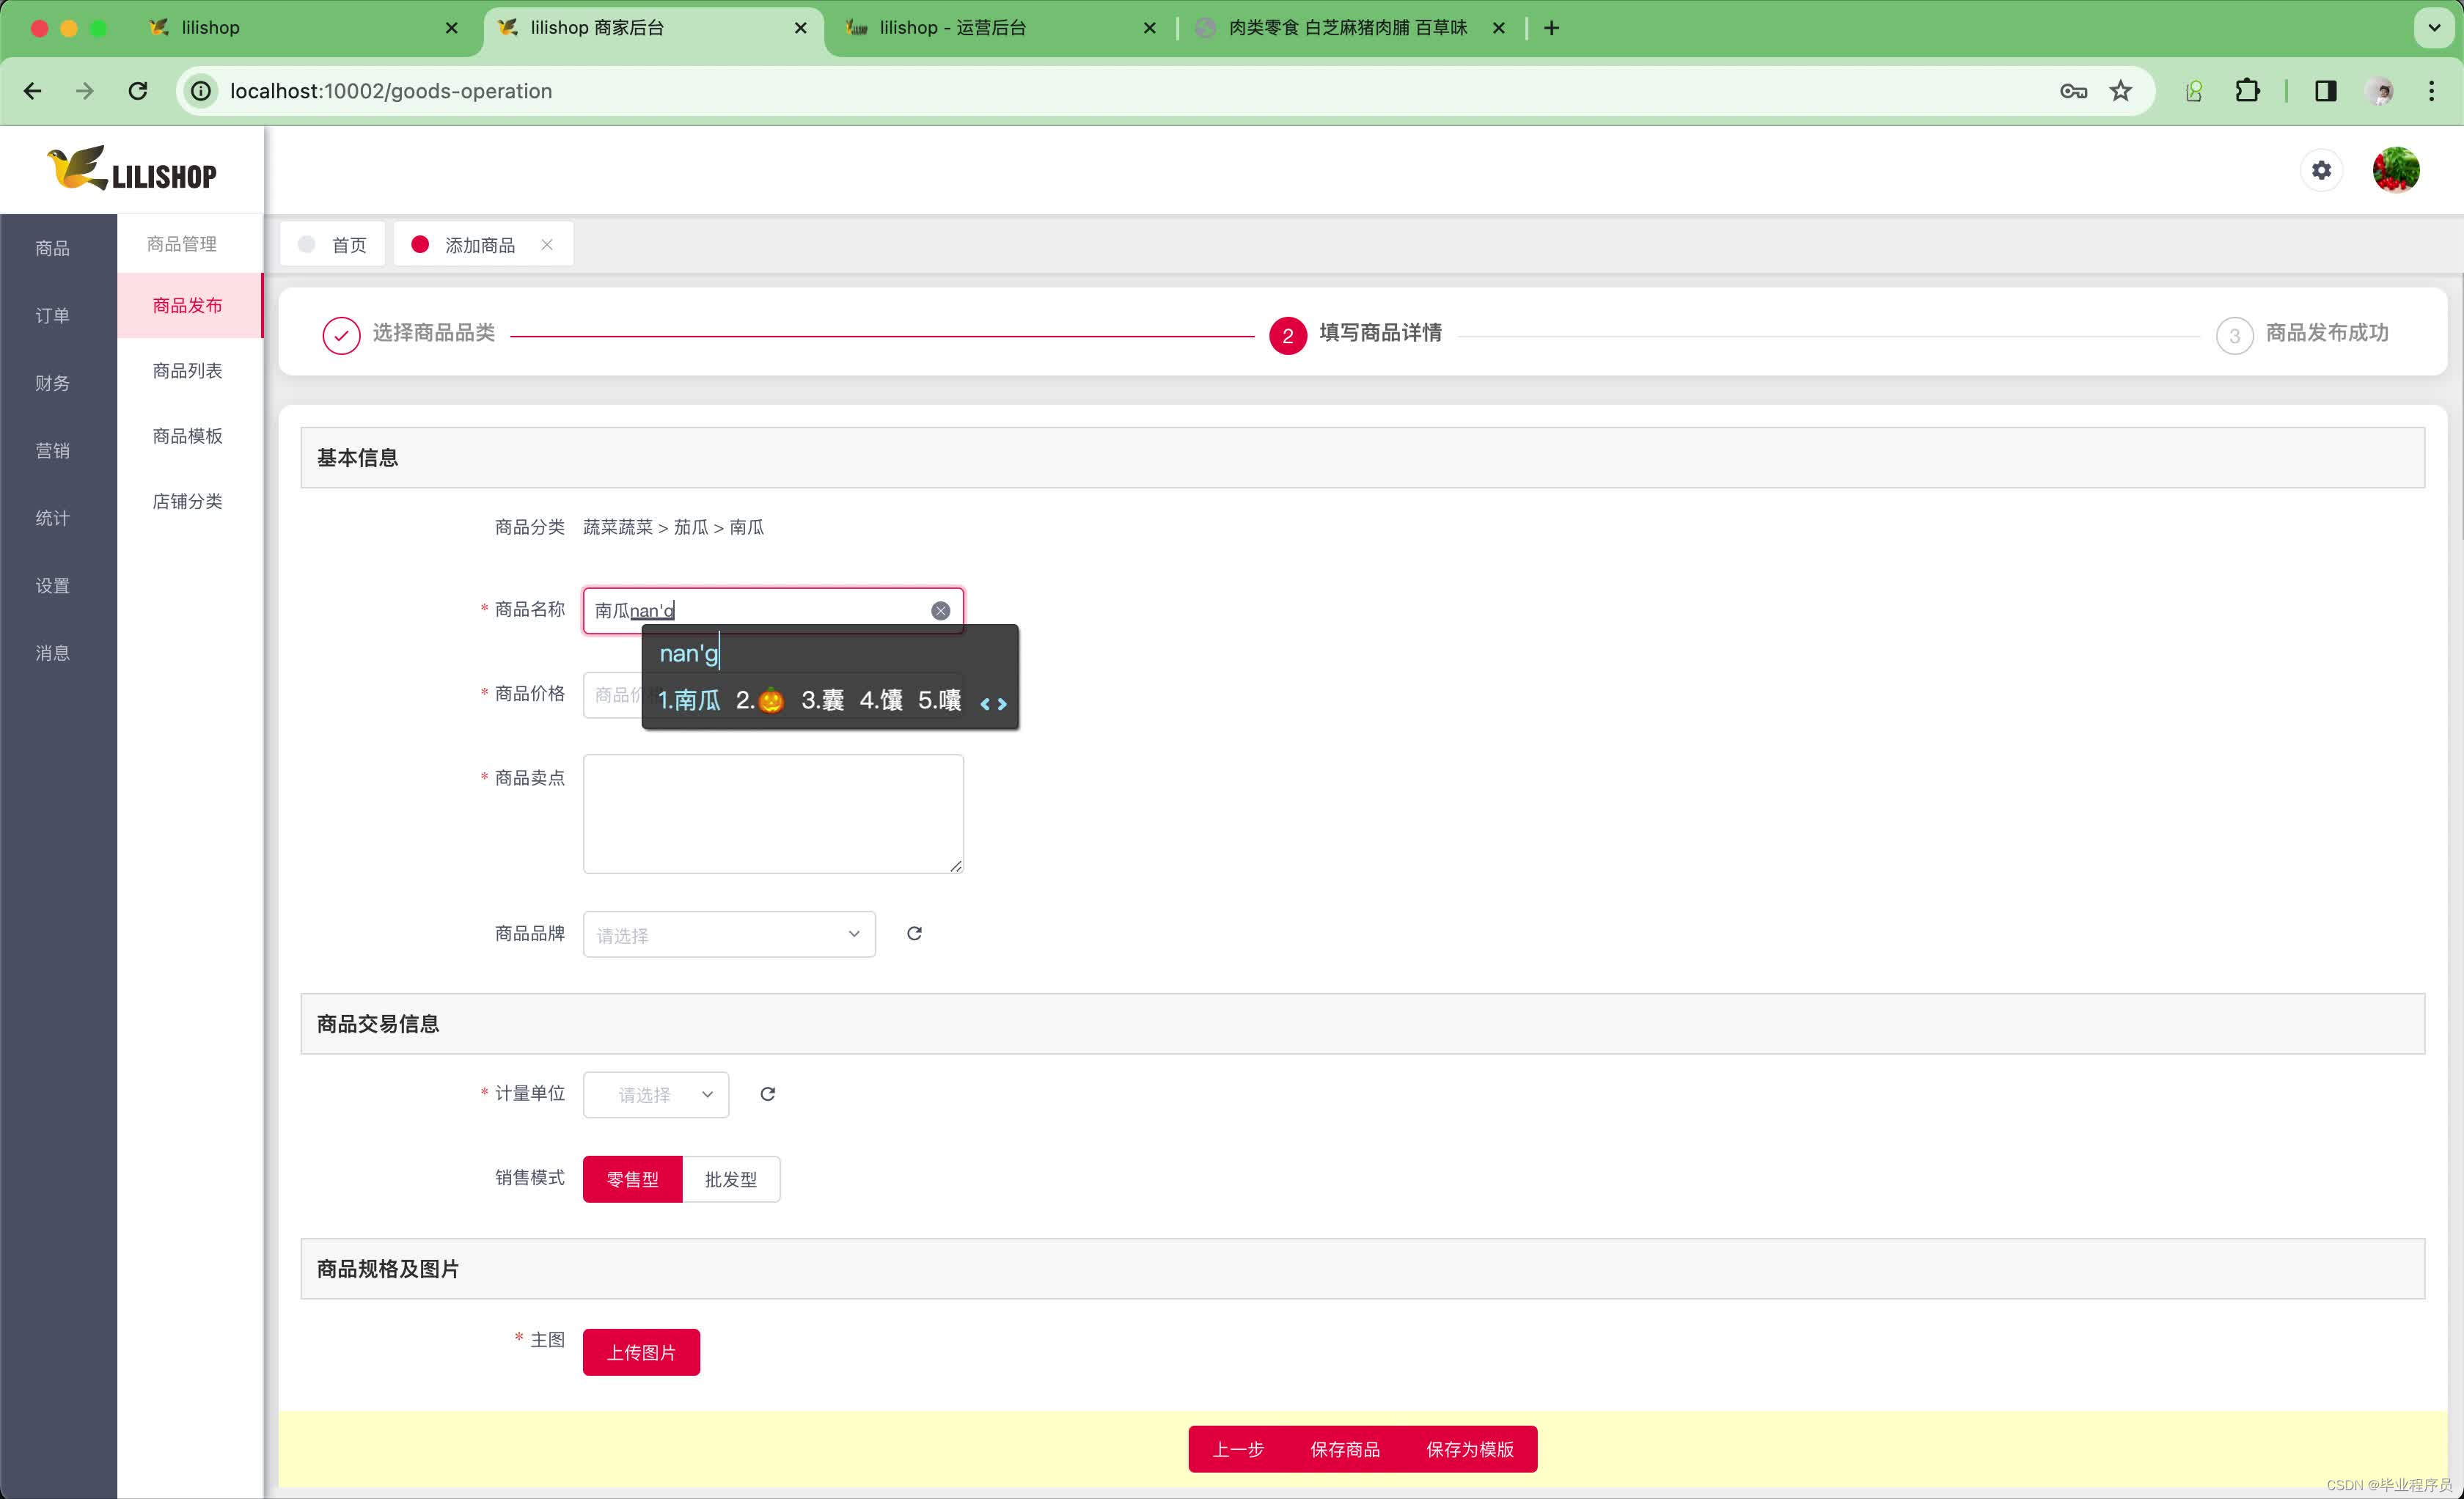Image resolution: width=2464 pixels, height=1499 pixels.
Task: Open 设置 in left sidebar
Action: pos(53,585)
